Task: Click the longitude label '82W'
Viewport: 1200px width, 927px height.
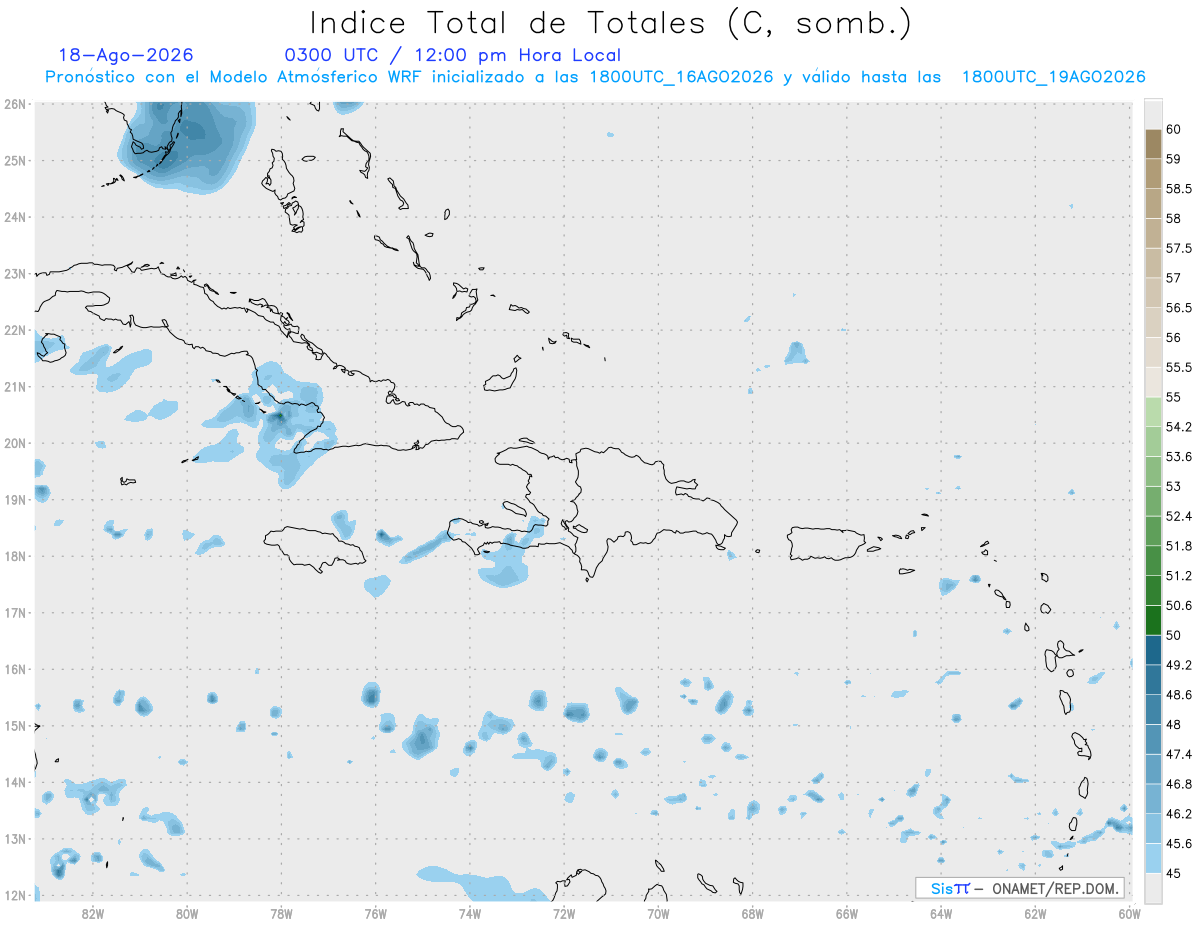Action: click(93, 913)
